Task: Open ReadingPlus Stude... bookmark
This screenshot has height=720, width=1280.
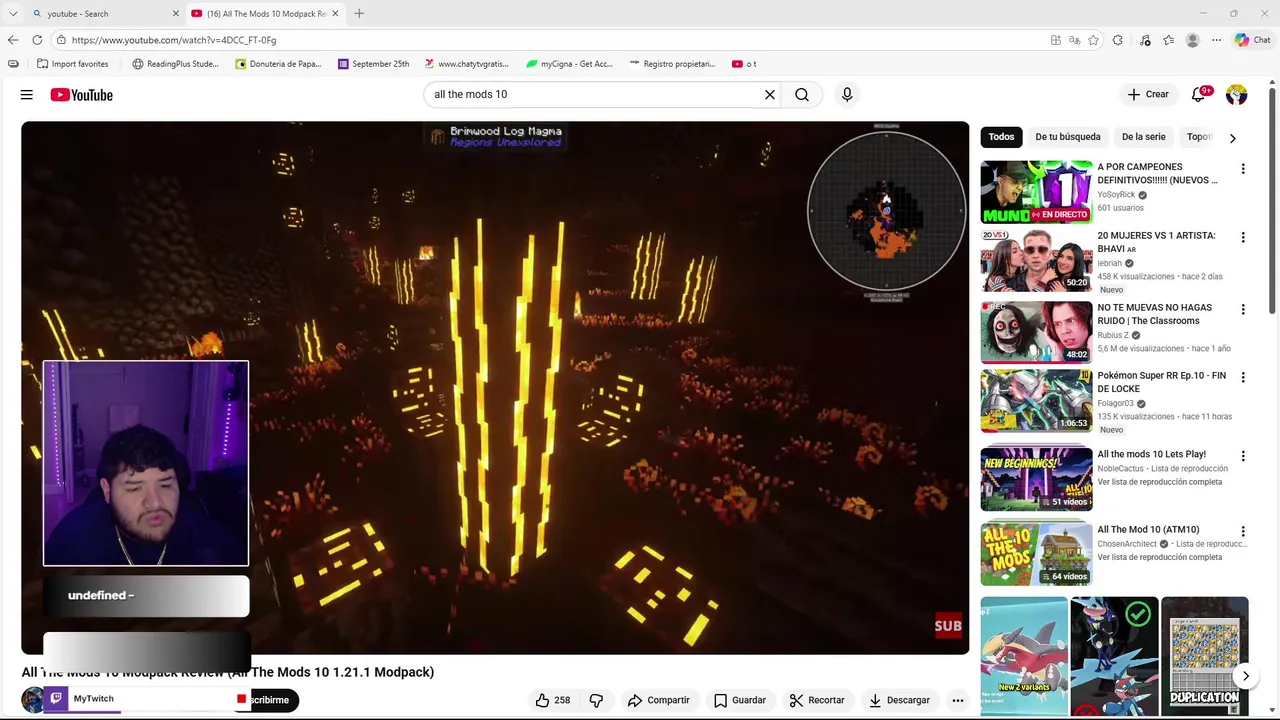Action: click(x=175, y=64)
